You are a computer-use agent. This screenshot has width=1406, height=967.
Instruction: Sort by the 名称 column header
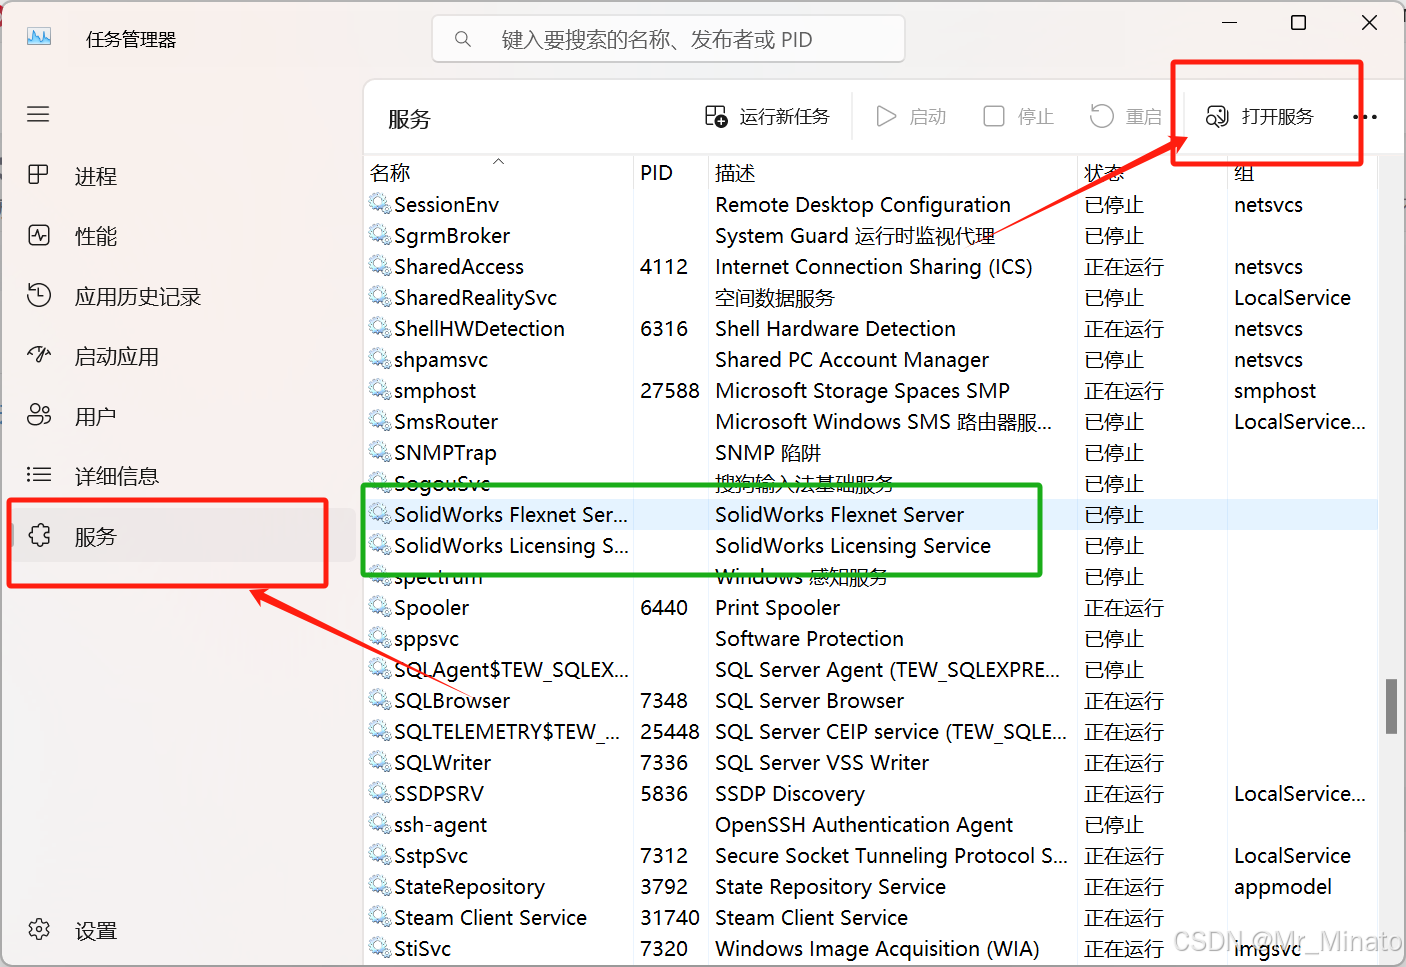[x=390, y=173]
